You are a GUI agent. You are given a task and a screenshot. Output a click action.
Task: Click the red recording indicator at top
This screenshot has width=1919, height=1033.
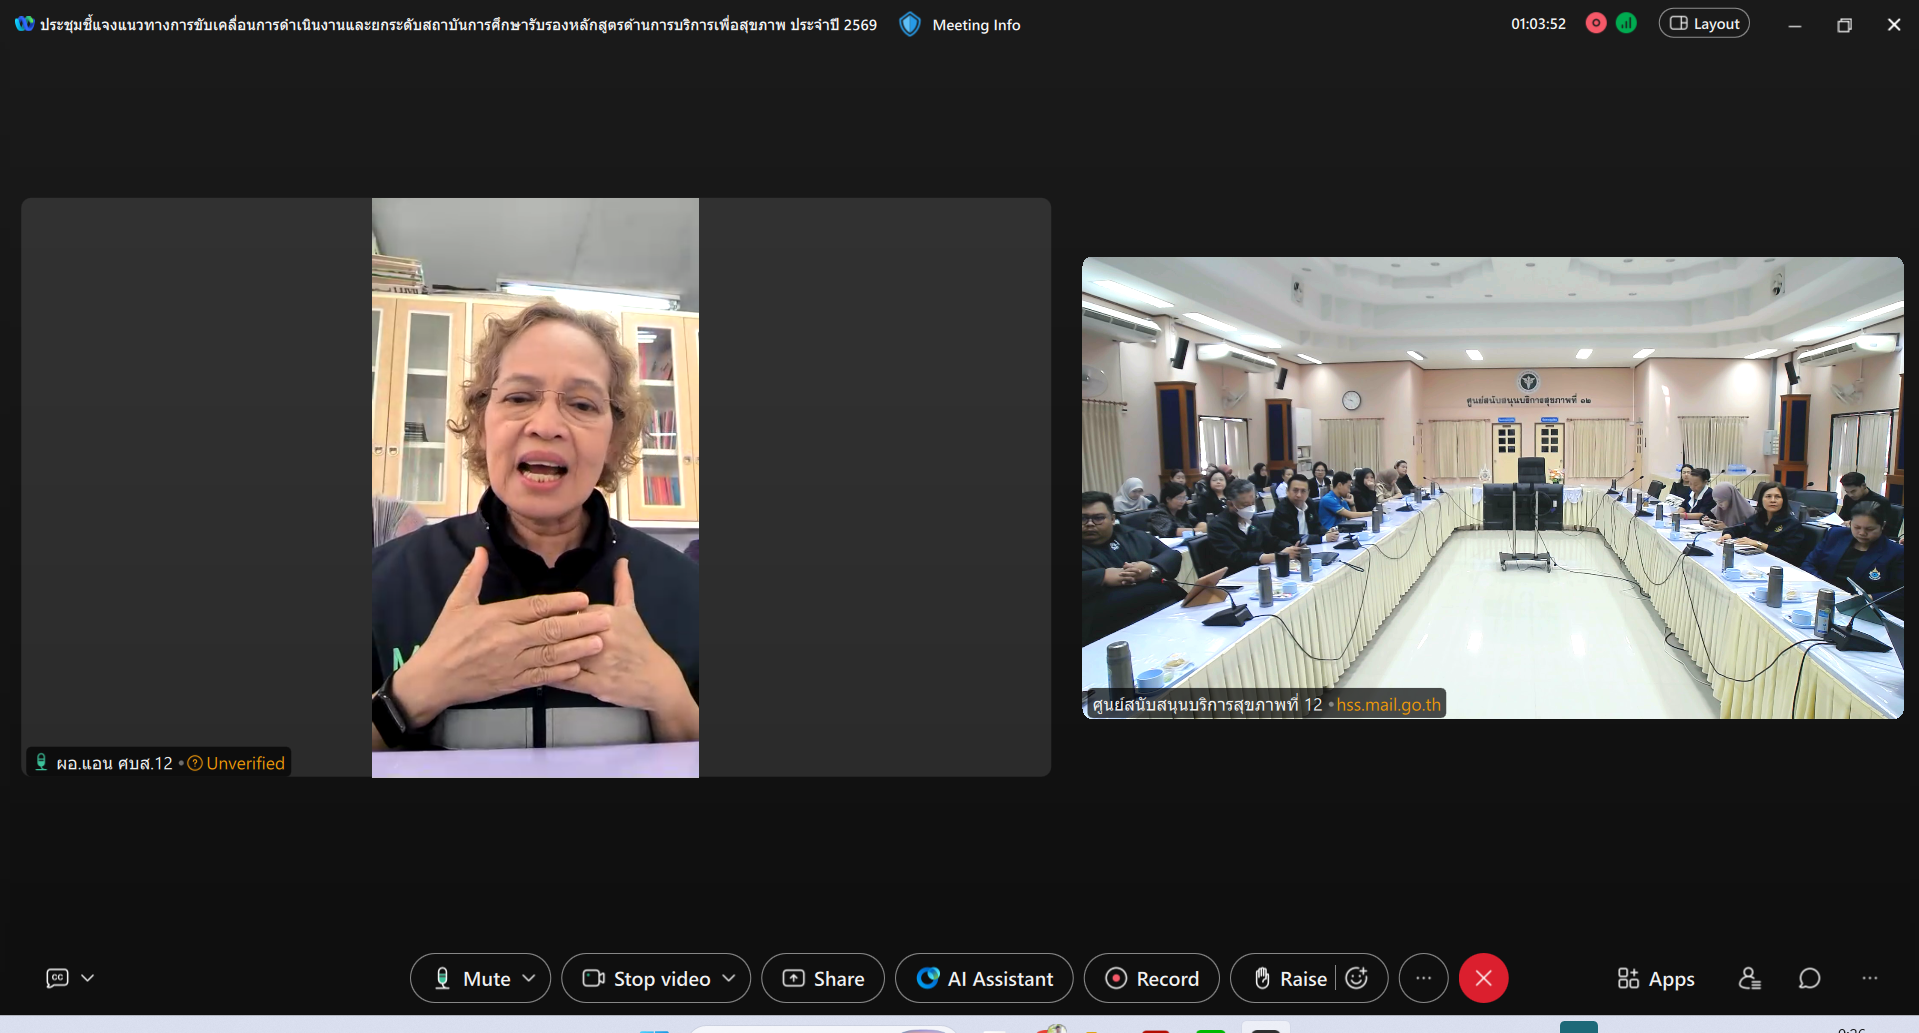[1596, 23]
